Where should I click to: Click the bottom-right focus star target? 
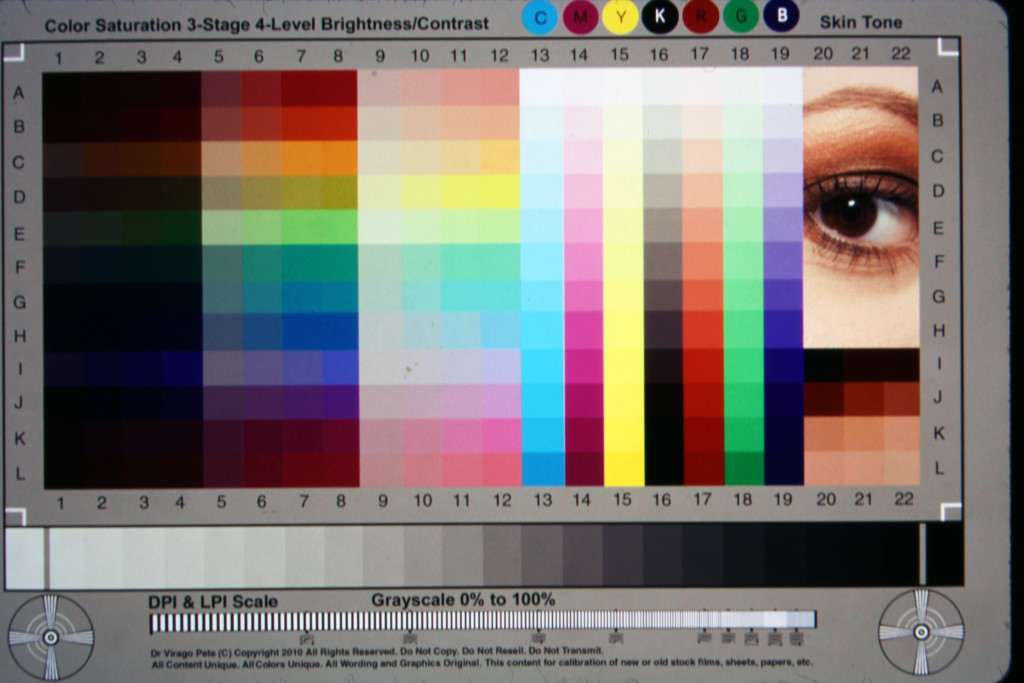click(921, 632)
